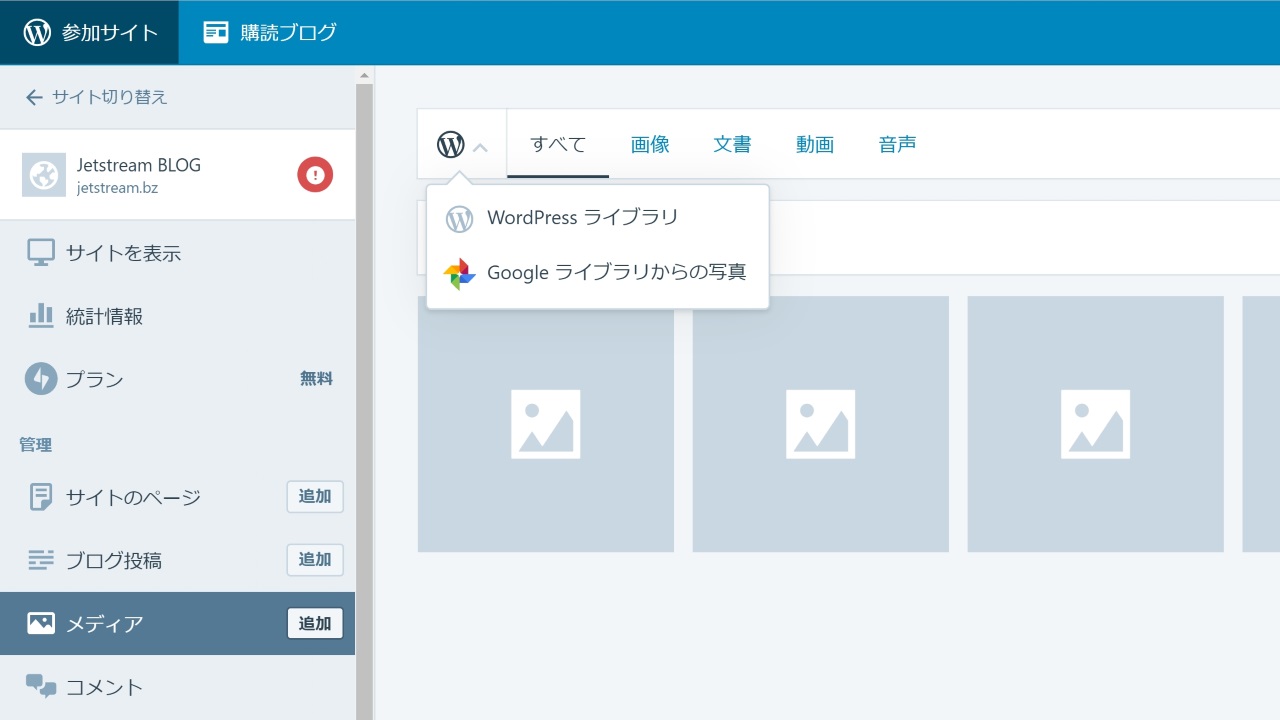Click the red site warning alert icon
Screen dimensions: 1280x720
[x=315, y=175]
